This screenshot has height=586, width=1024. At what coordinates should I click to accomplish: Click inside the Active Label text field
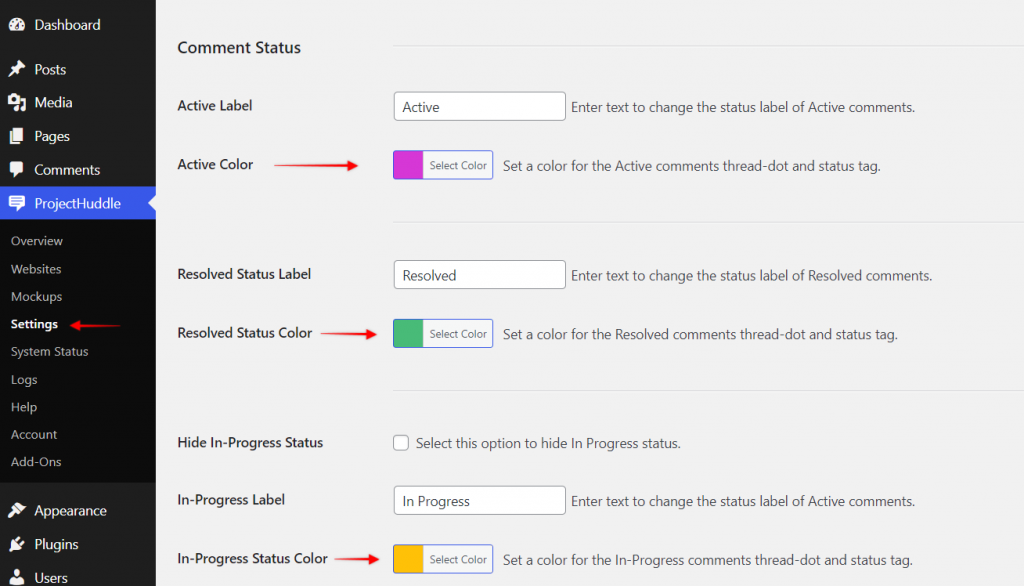(479, 106)
